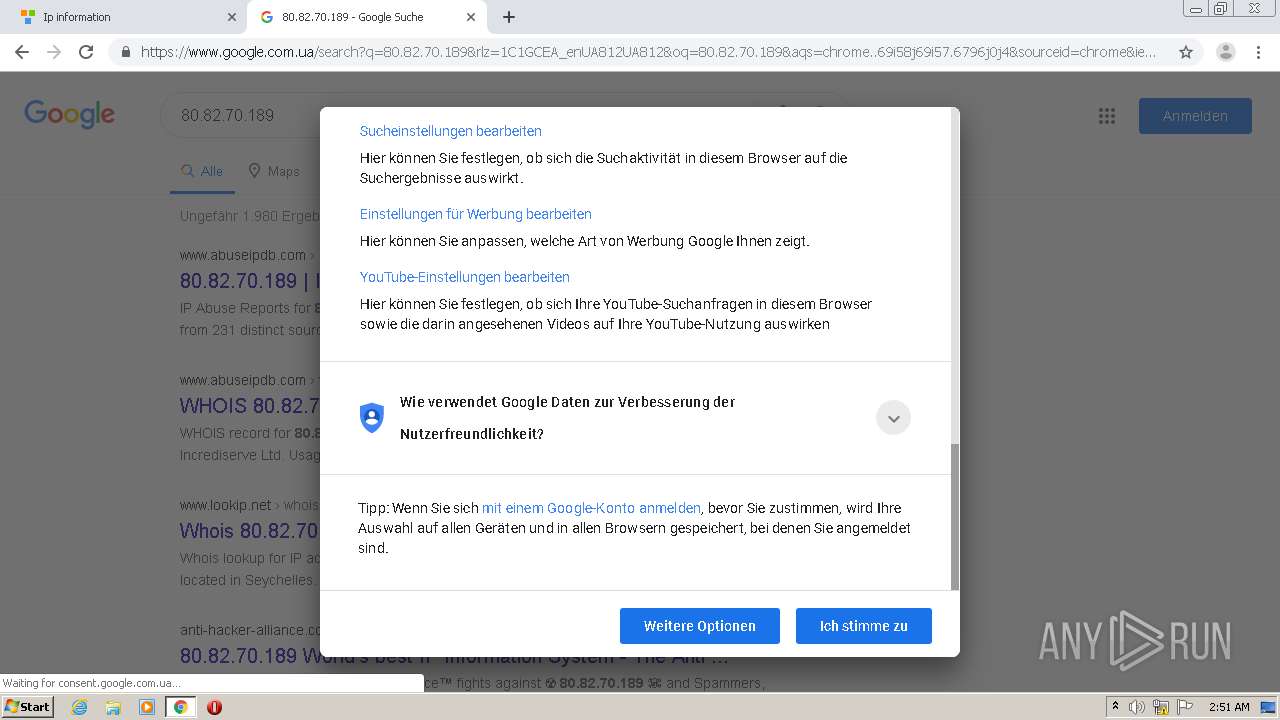The width and height of the screenshot is (1280, 720).
Task: Click the padlock site info icon
Action: pos(126,52)
